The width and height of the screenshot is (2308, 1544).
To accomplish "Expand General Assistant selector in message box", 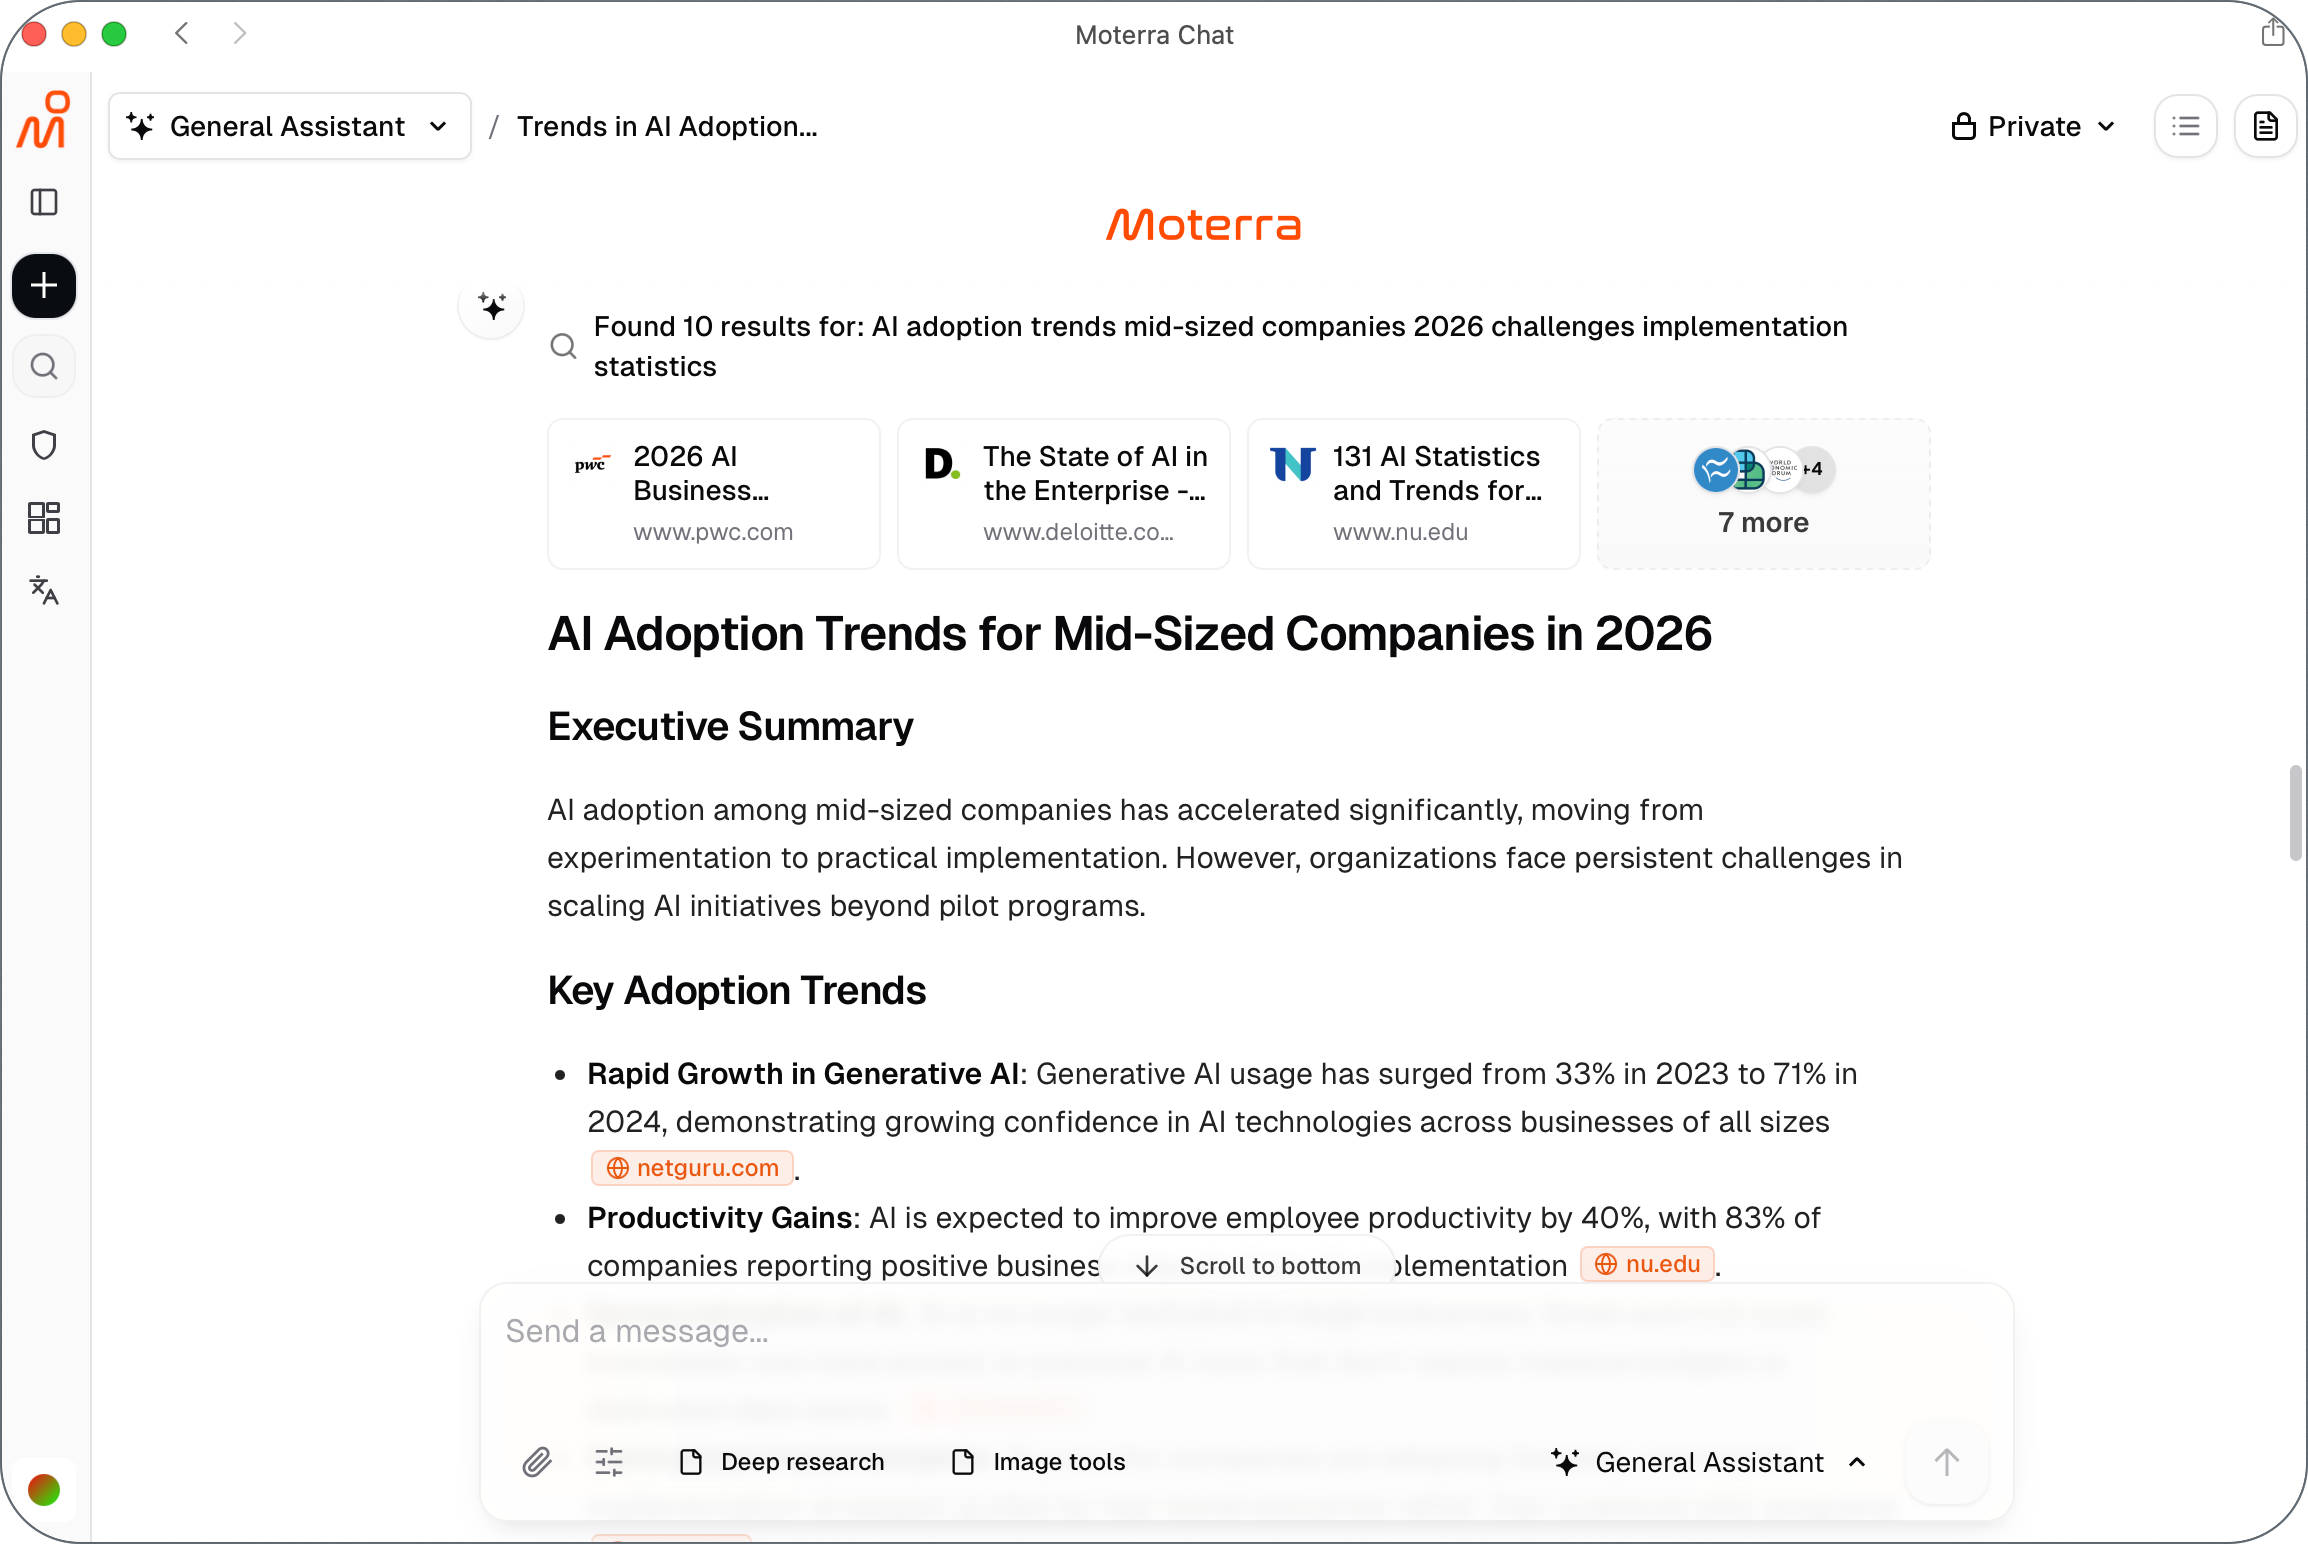I will [x=1709, y=1462].
